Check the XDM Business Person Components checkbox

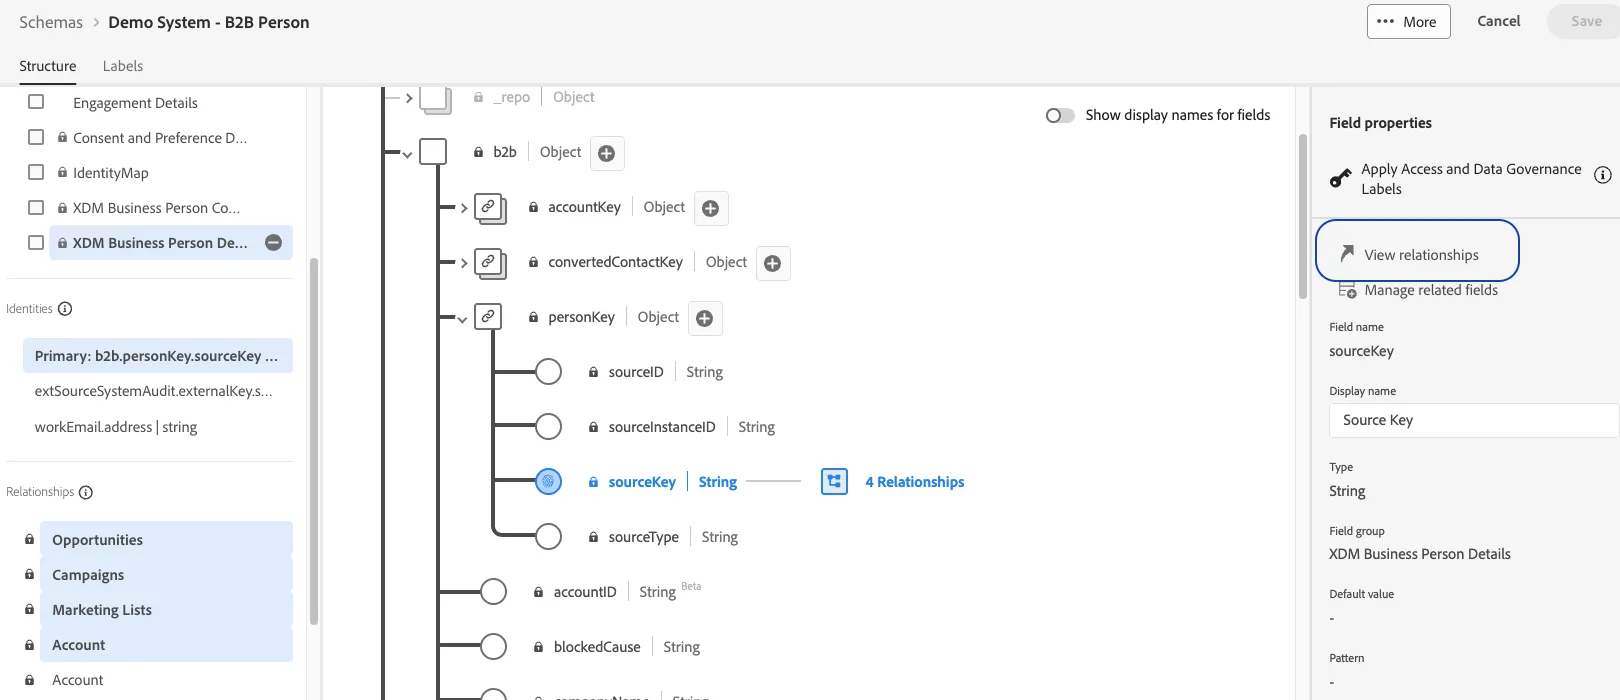click(x=36, y=207)
